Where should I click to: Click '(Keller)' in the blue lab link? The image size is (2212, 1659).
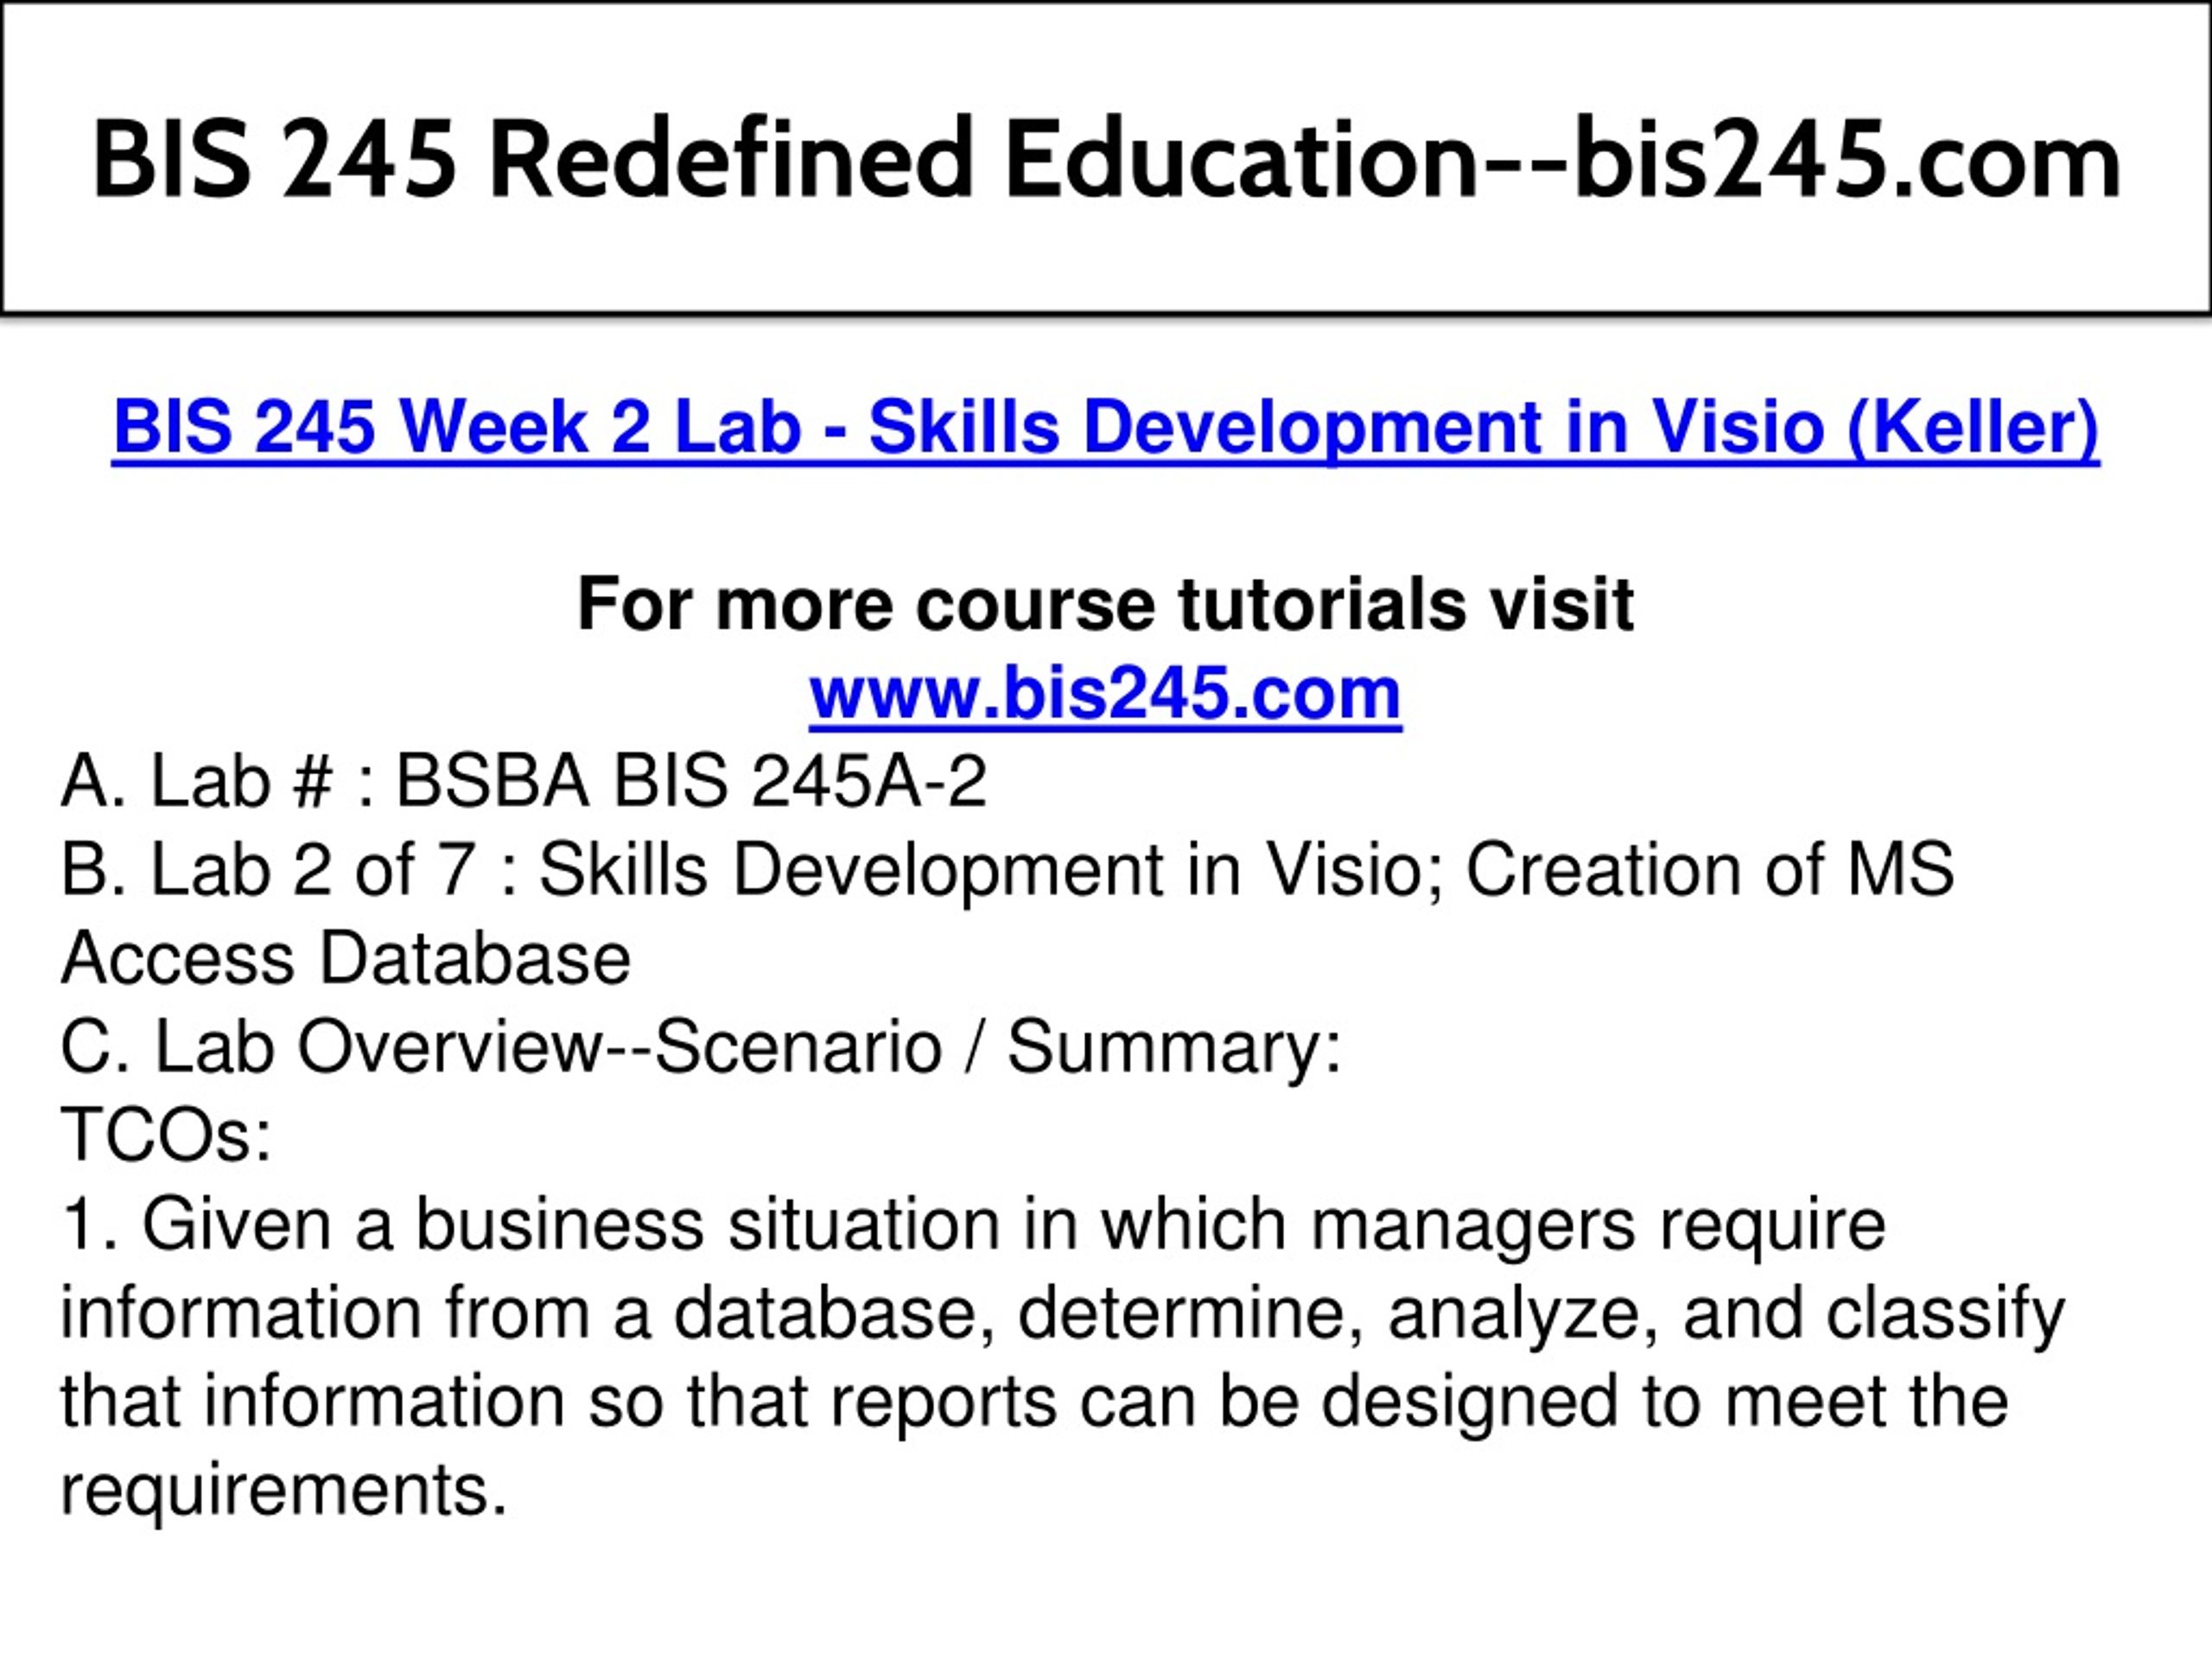pyautogui.click(x=1973, y=428)
